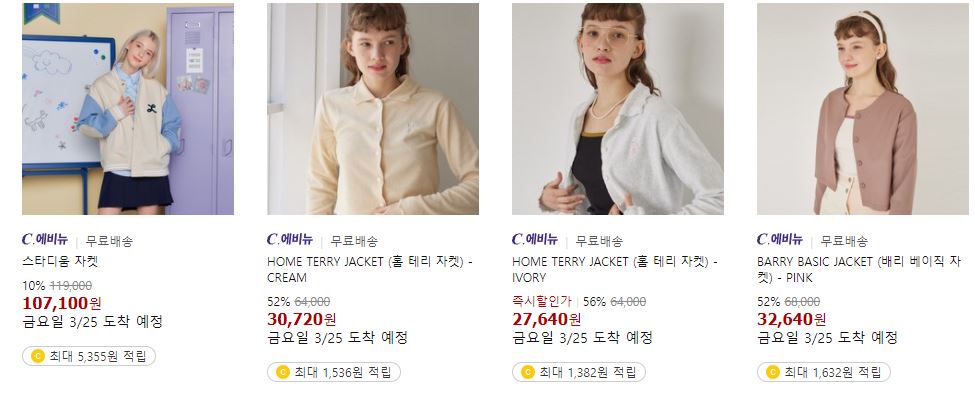The height and width of the screenshot is (416, 975).
Task: Click the C.에비뉴 logo above BARRY BASIC JACKET
Action: [780, 239]
